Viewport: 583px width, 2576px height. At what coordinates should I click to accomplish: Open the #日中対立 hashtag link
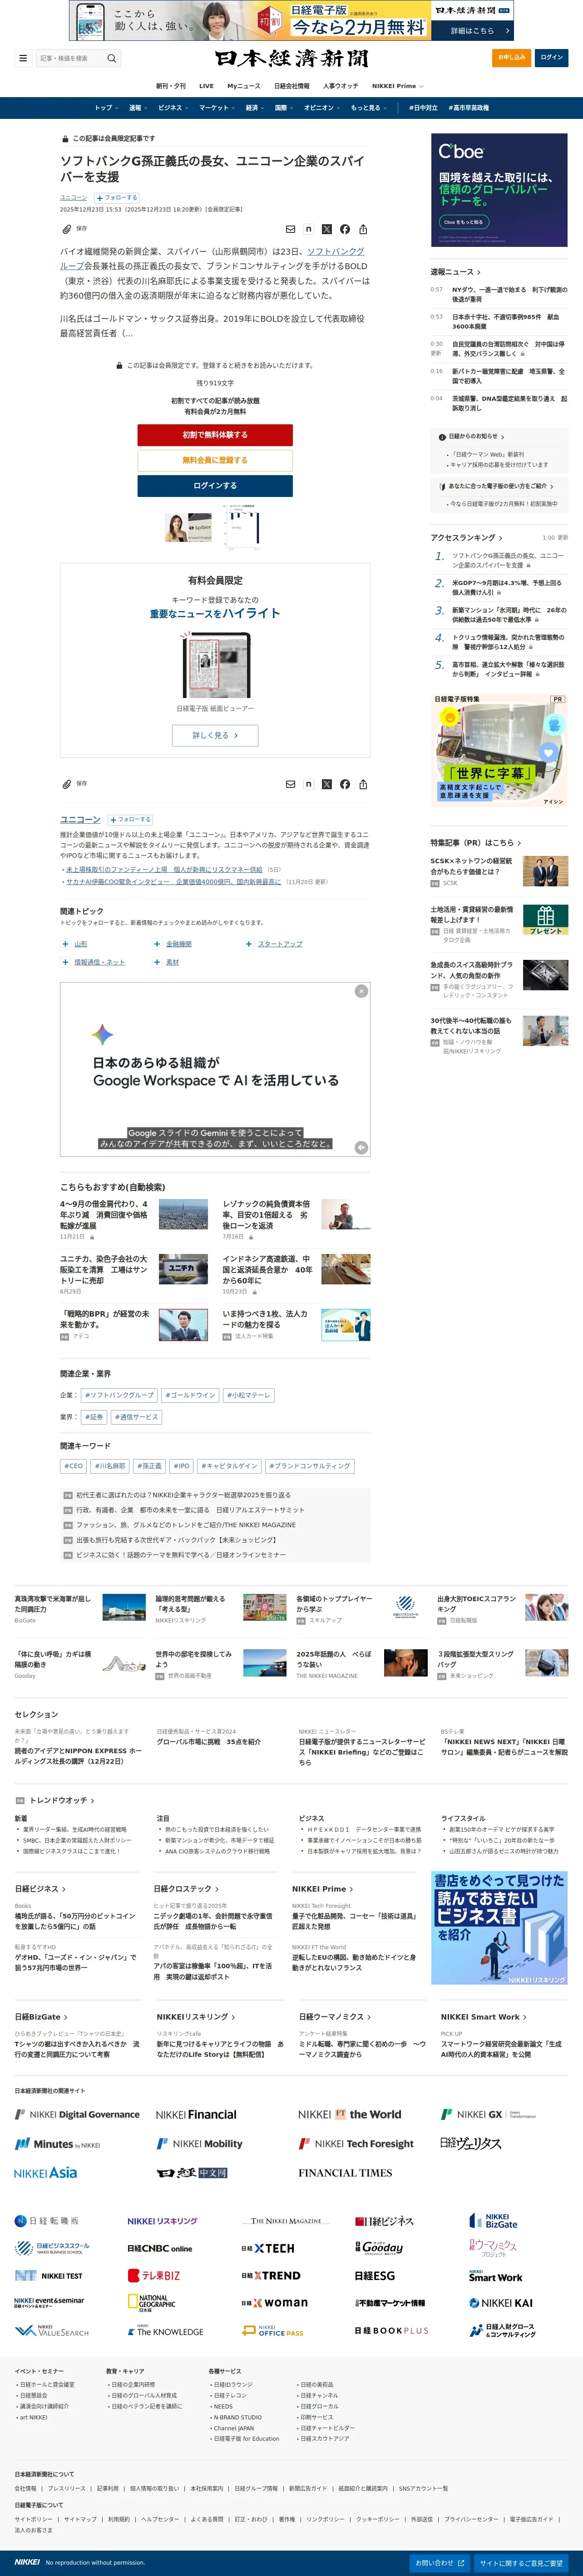(x=424, y=108)
